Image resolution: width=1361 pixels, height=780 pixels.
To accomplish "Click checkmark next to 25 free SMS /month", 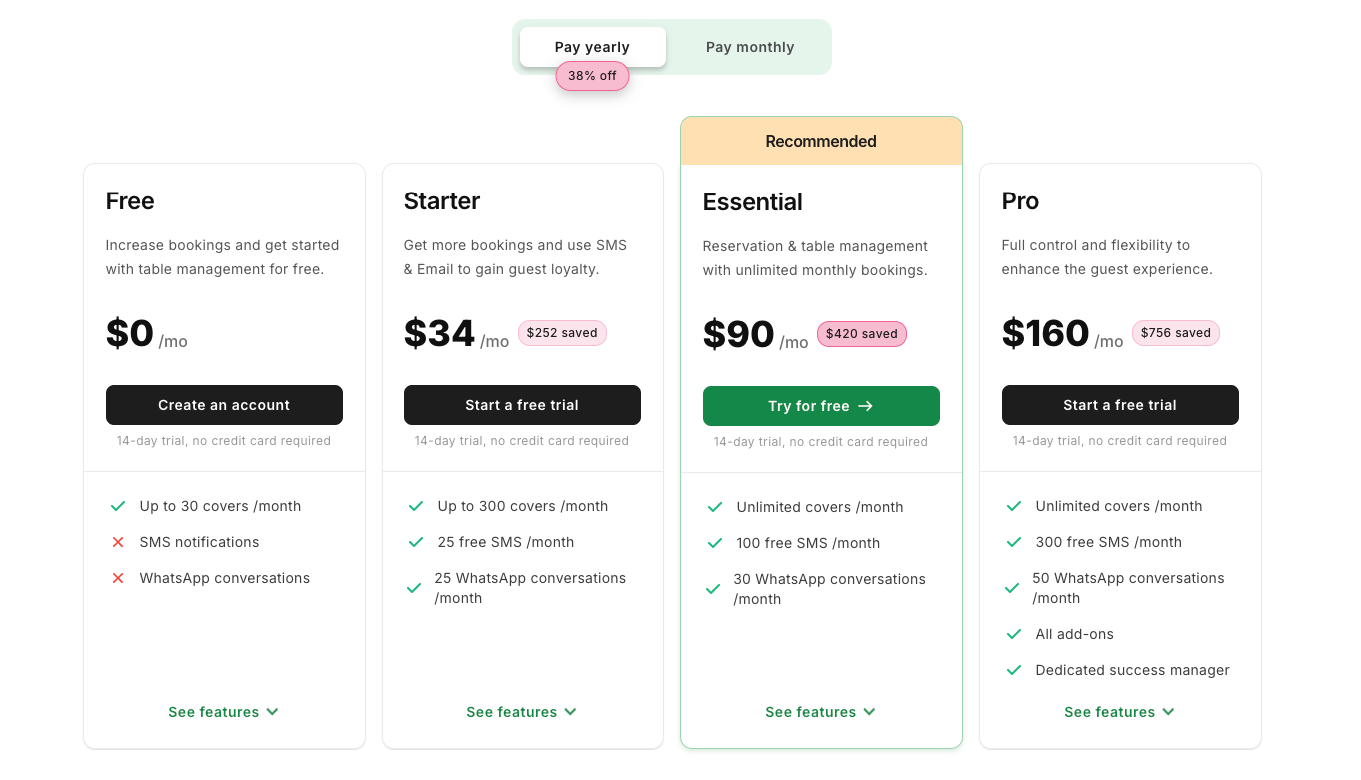I will tap(416, 543).
